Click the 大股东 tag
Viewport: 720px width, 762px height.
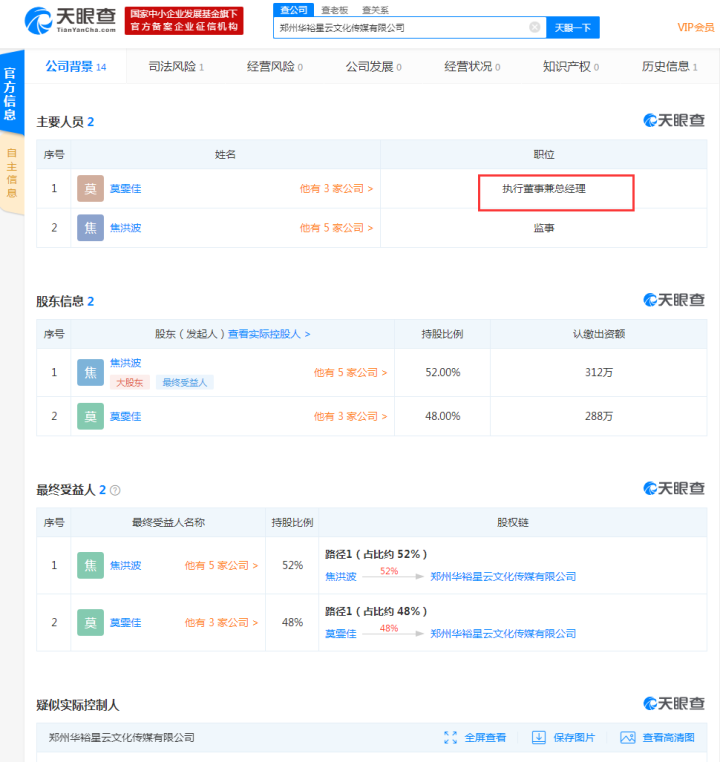(x=130, y=382)
